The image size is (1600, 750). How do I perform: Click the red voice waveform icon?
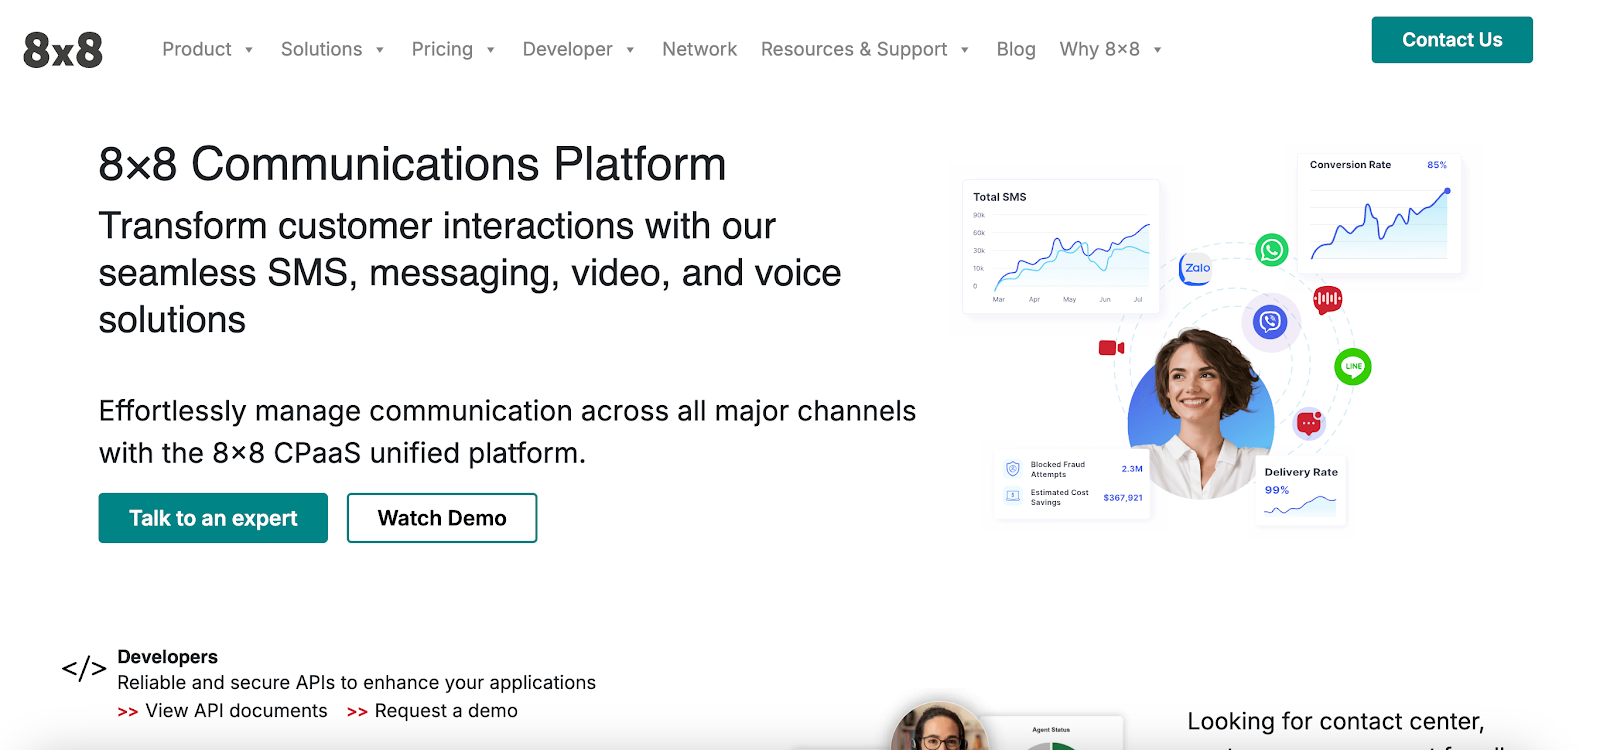[x=1327, y=299]
